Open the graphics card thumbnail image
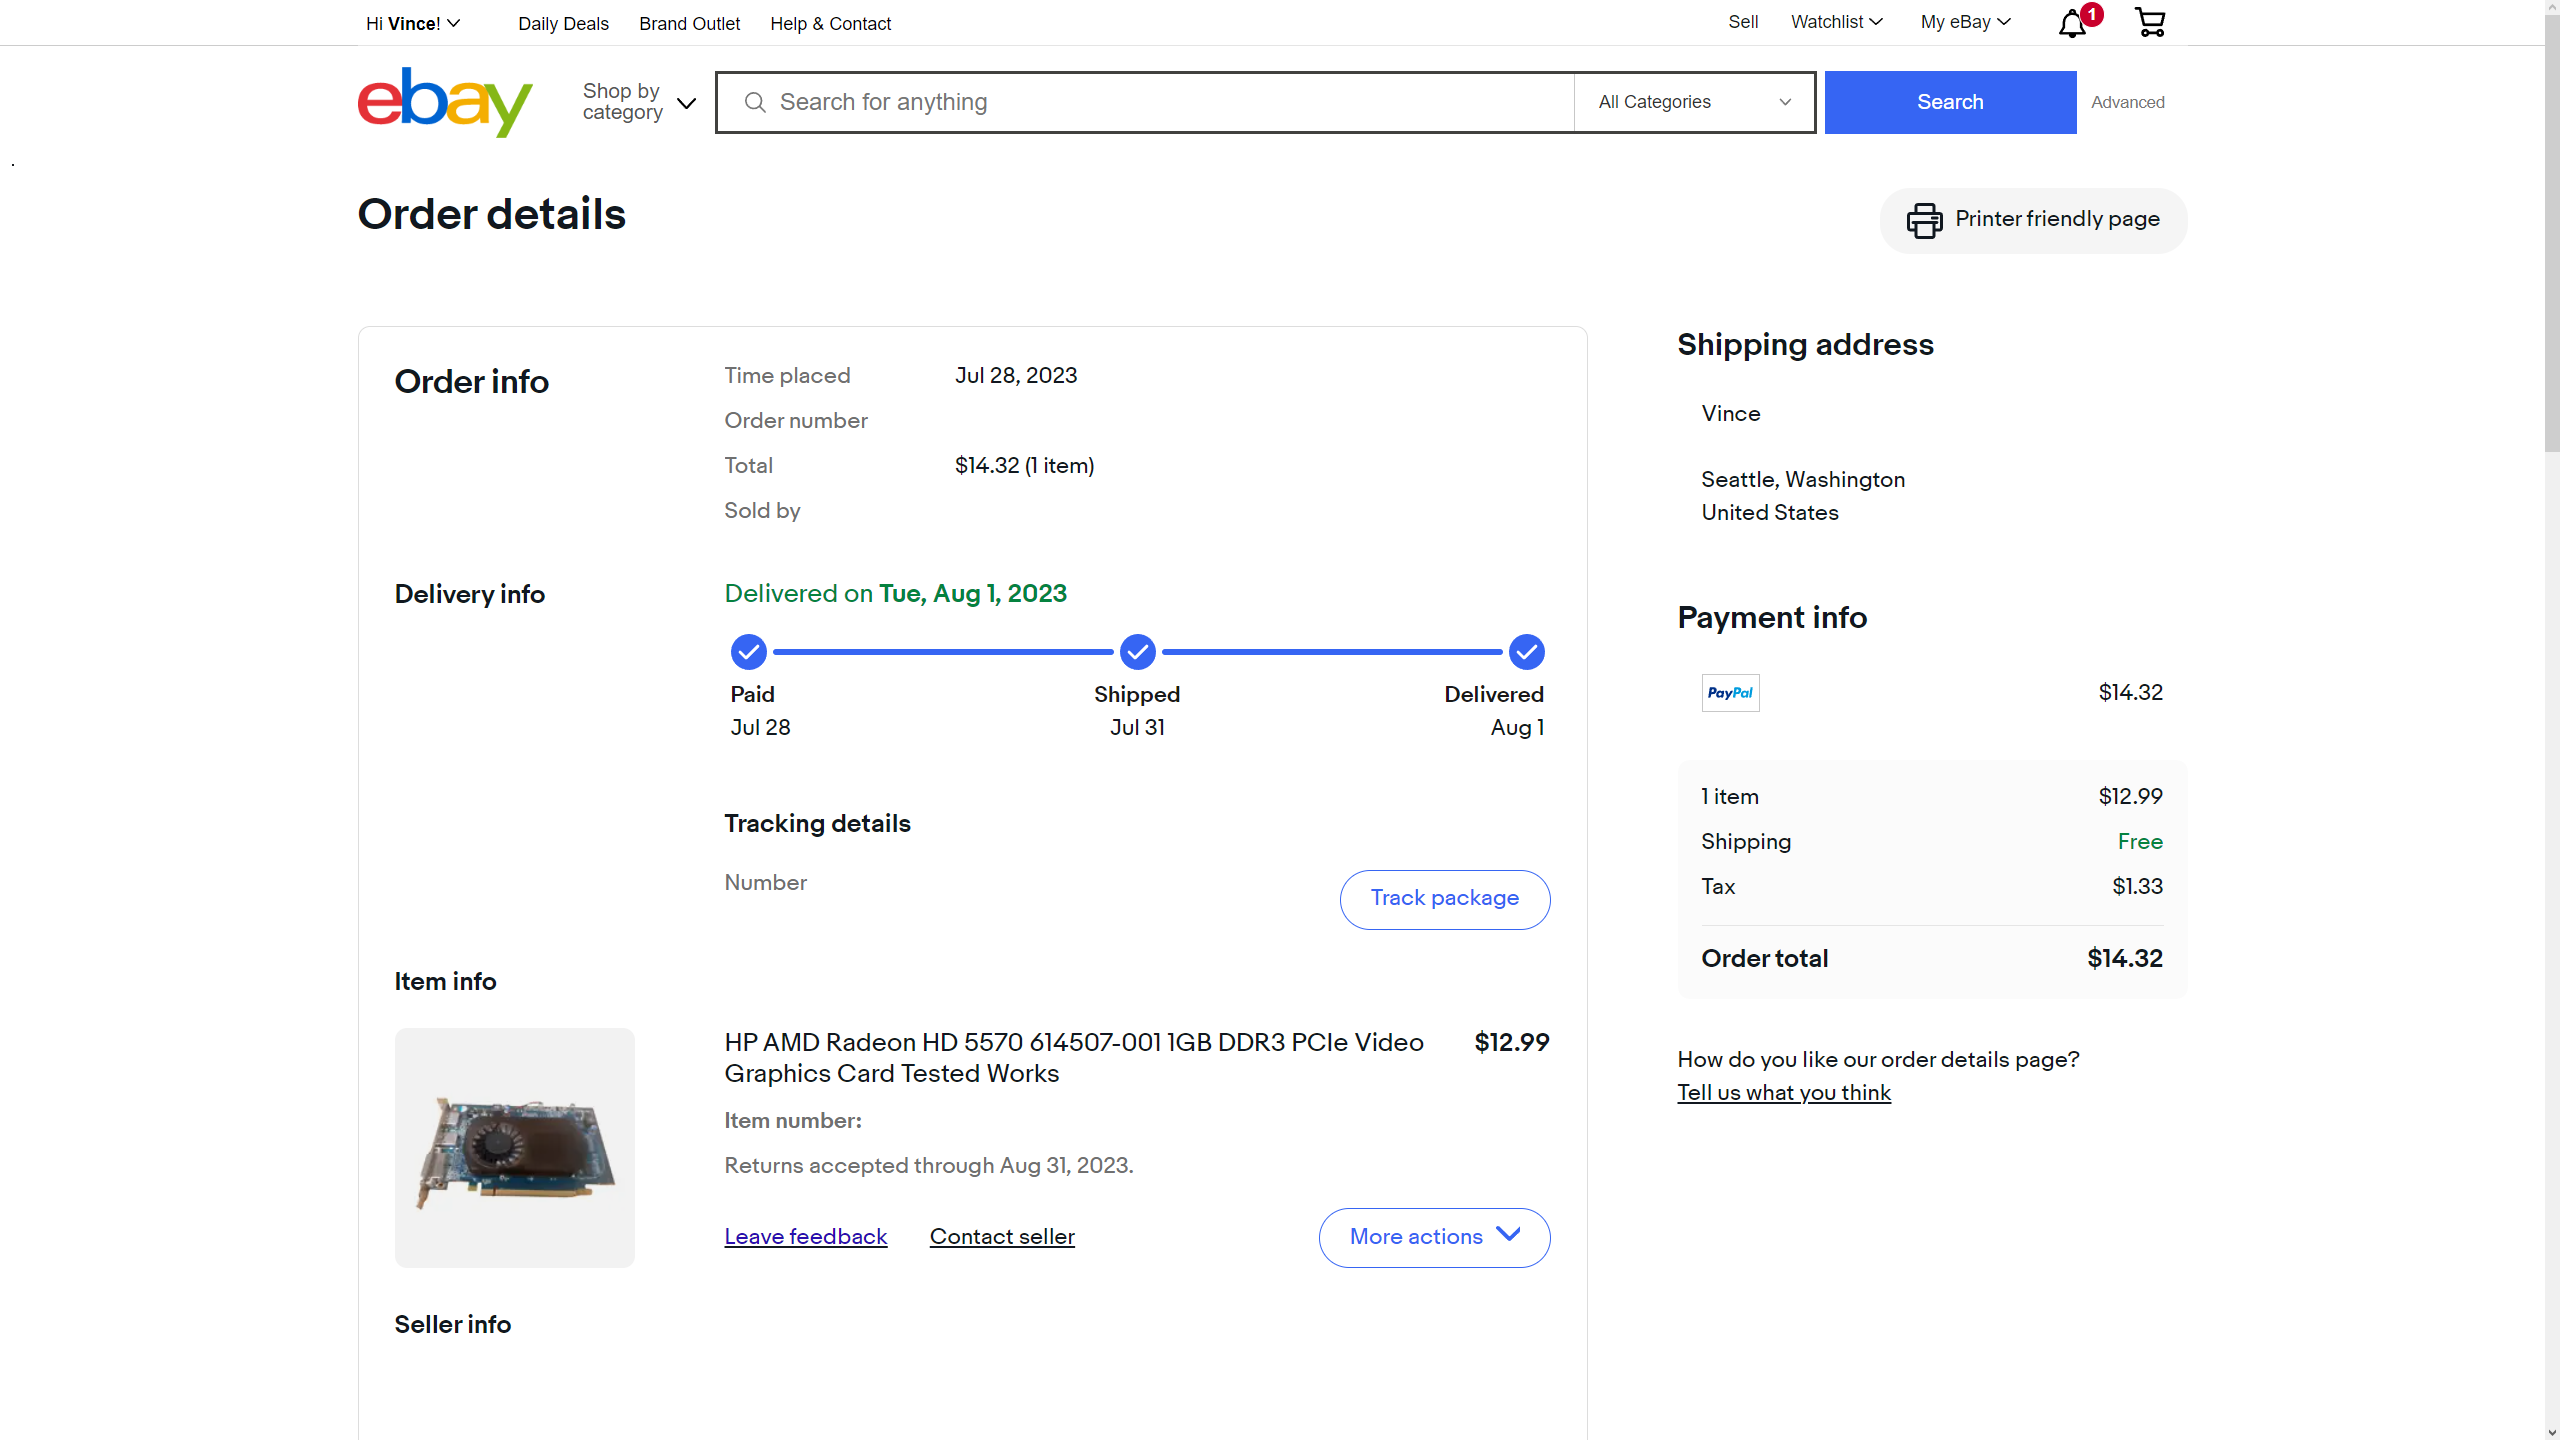 coord(514,1148)
